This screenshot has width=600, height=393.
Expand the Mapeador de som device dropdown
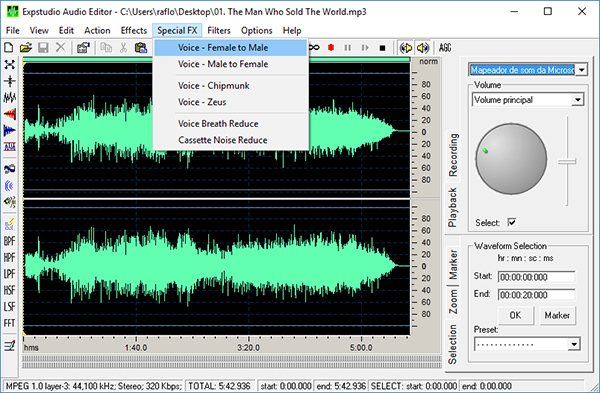pos(581,70)
